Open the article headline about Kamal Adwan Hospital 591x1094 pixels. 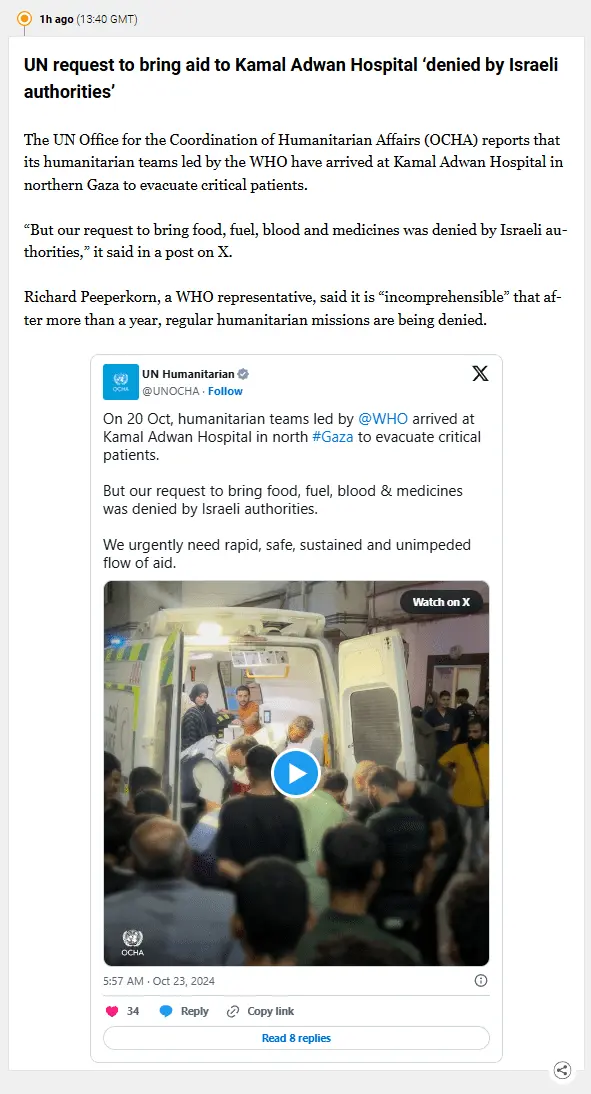[291, 78]
